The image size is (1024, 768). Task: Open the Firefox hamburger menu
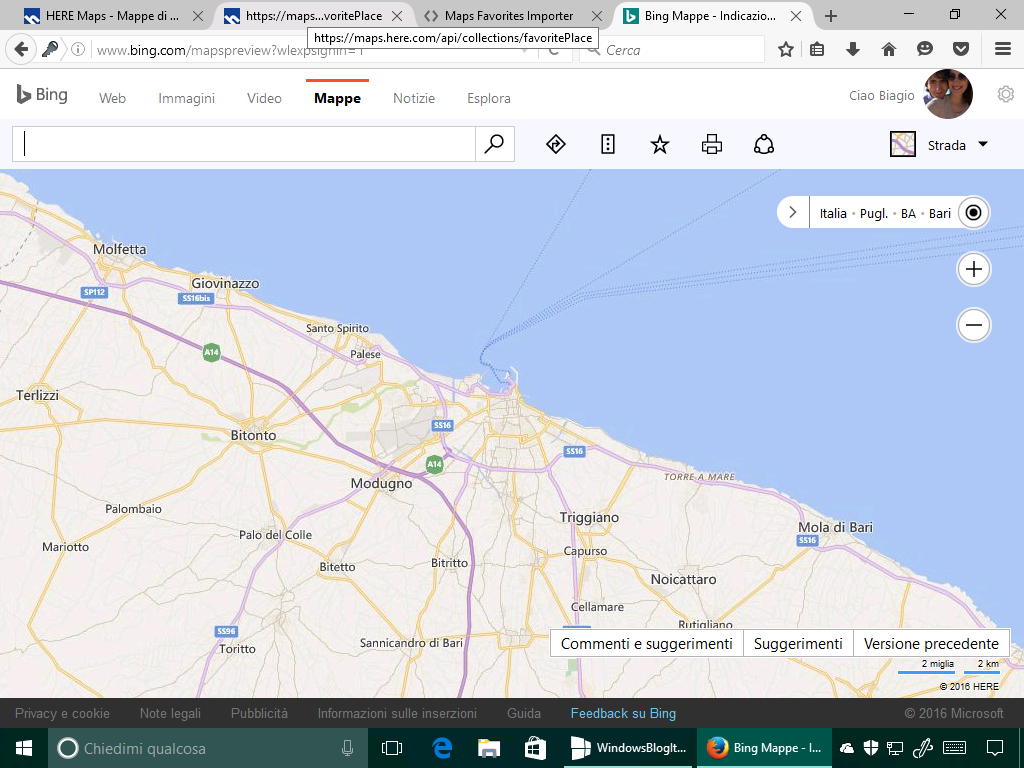point(1002,49)
